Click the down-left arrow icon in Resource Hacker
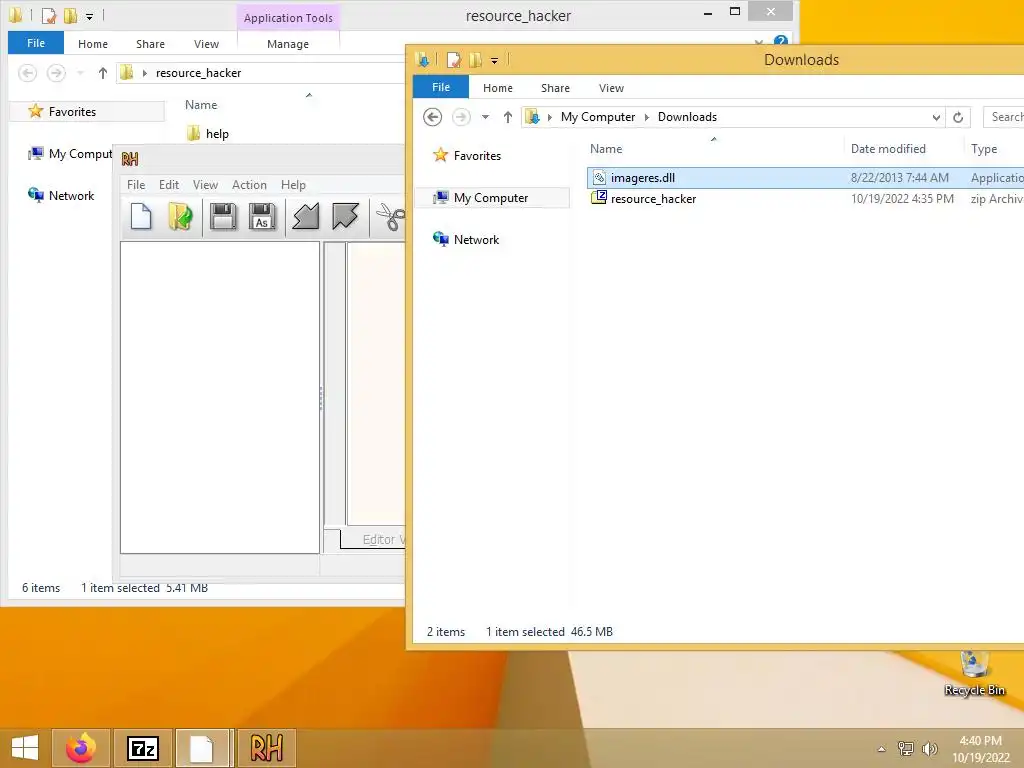The width and height of the screenshot is (1024, 768). tap(305, 217)
